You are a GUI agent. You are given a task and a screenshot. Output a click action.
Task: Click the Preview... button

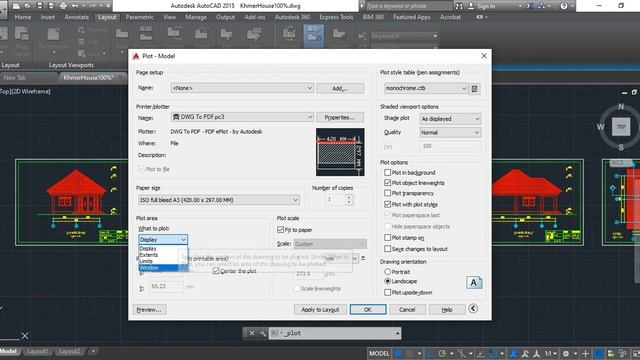pos(149,310)
